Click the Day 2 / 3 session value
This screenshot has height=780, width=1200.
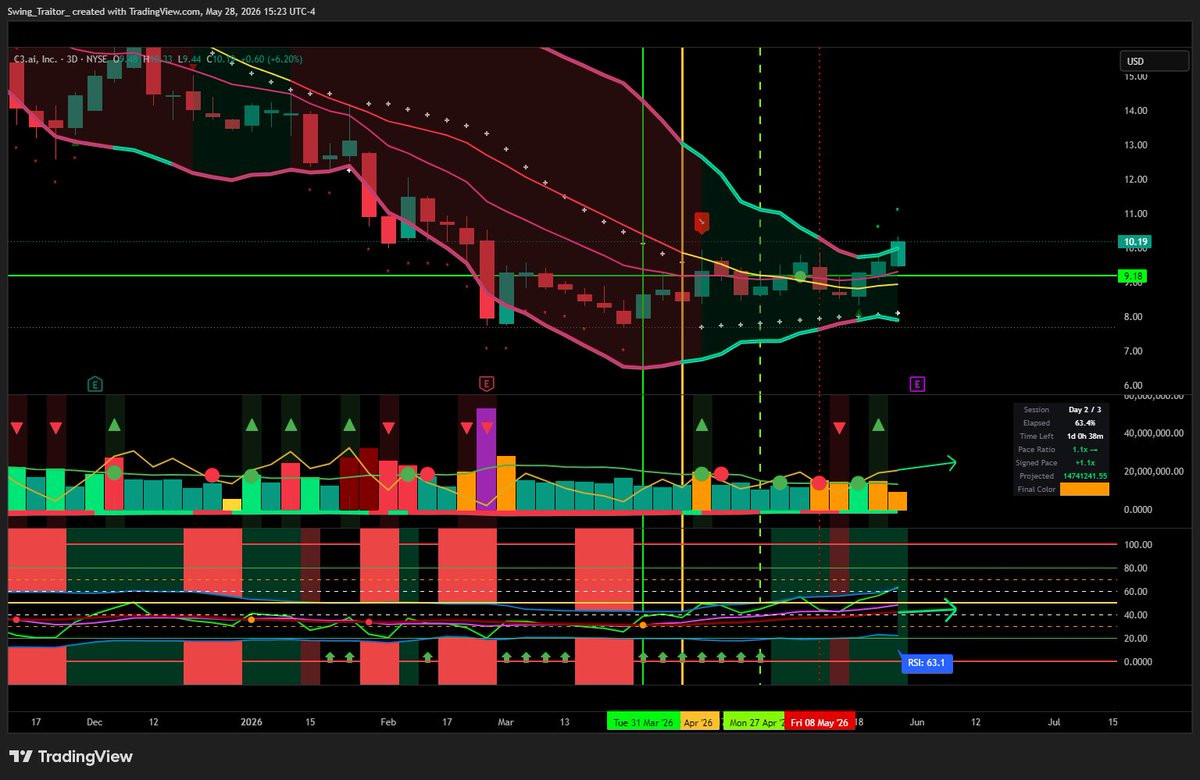tap(1085, 410)
